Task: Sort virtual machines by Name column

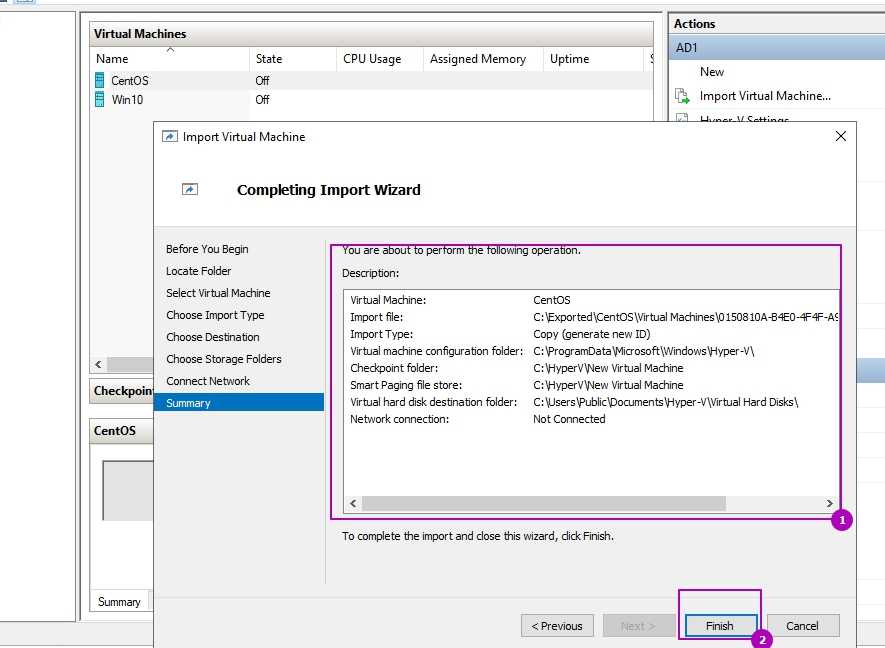Action: (x=112, y=59)
